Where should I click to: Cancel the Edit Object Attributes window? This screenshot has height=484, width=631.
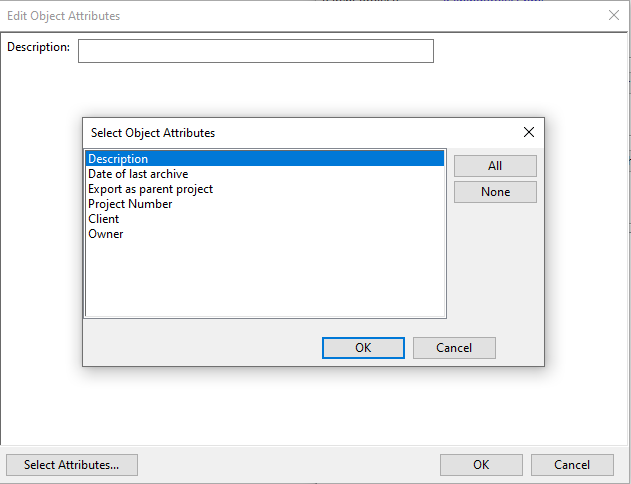pos(572,465)
